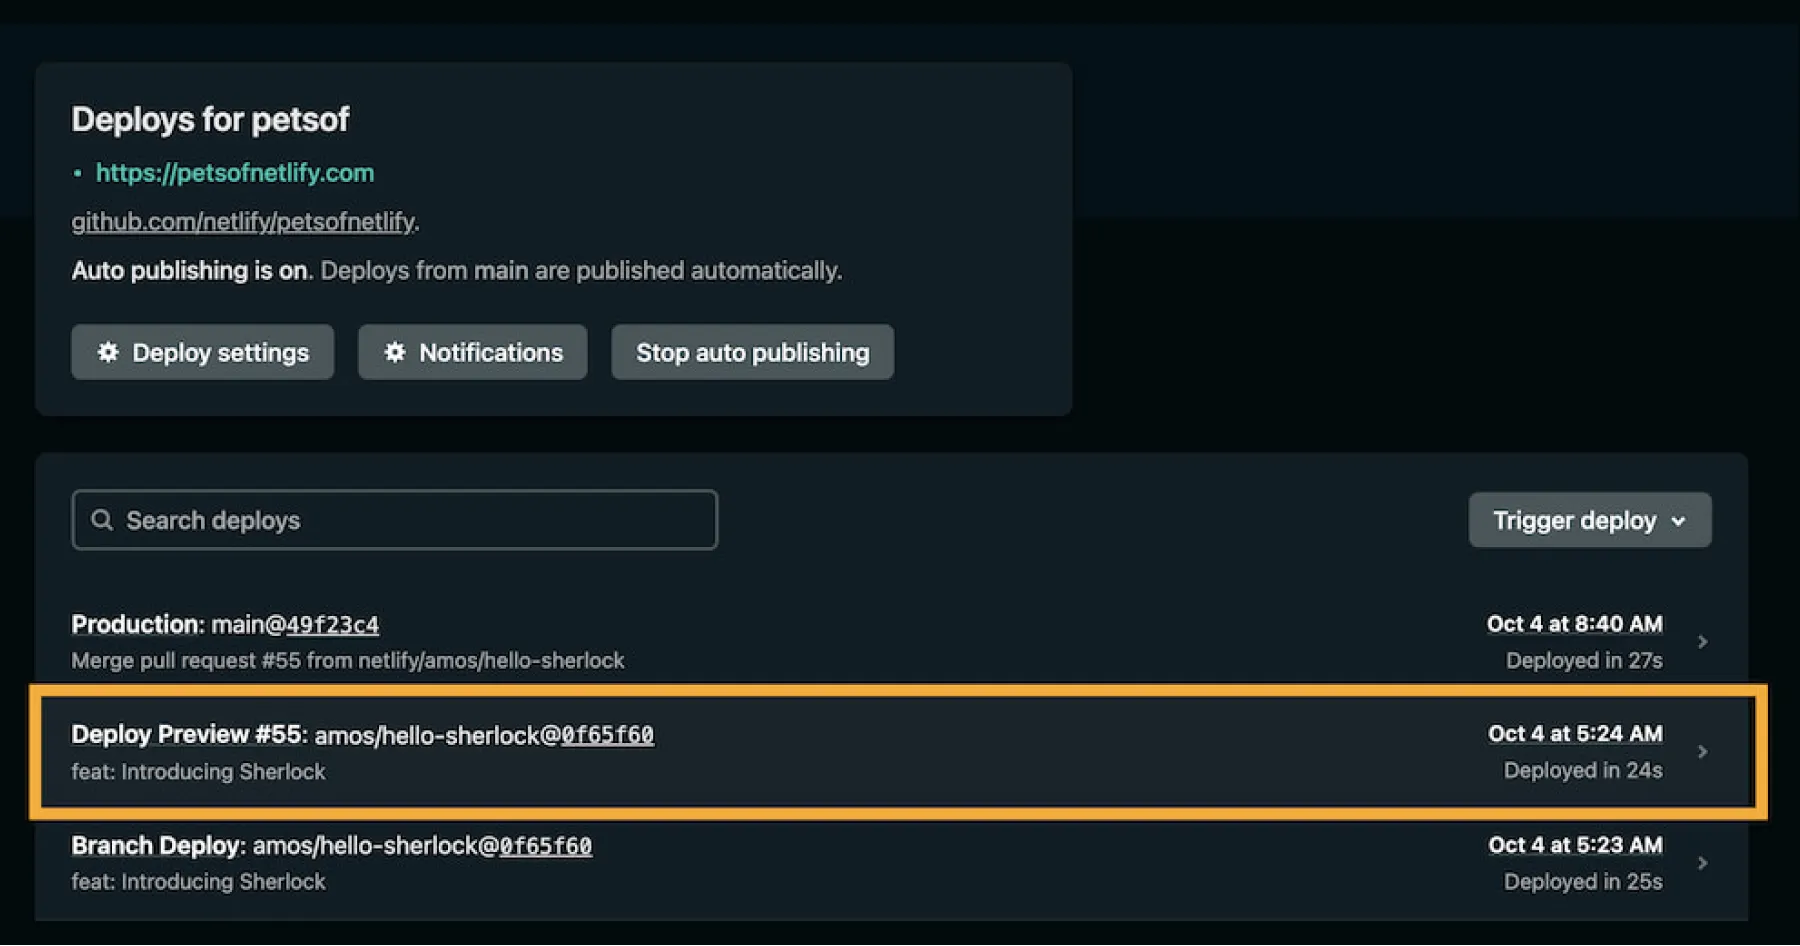Open Deploy Preview #55 via its chevron

pos(1702,752)
